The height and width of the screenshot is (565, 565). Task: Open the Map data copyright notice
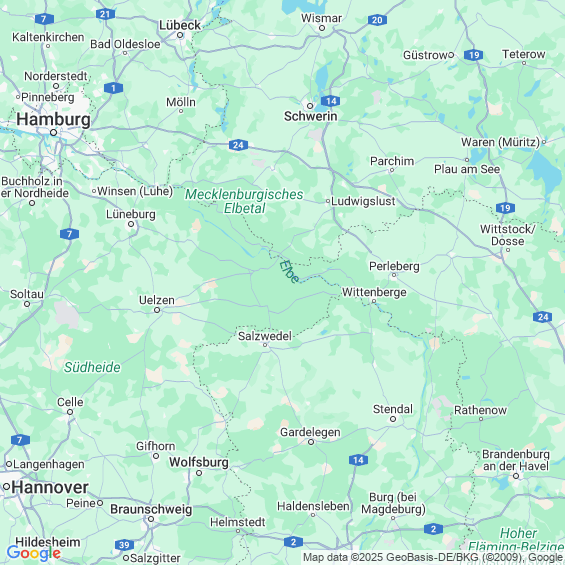coord(433,557)
